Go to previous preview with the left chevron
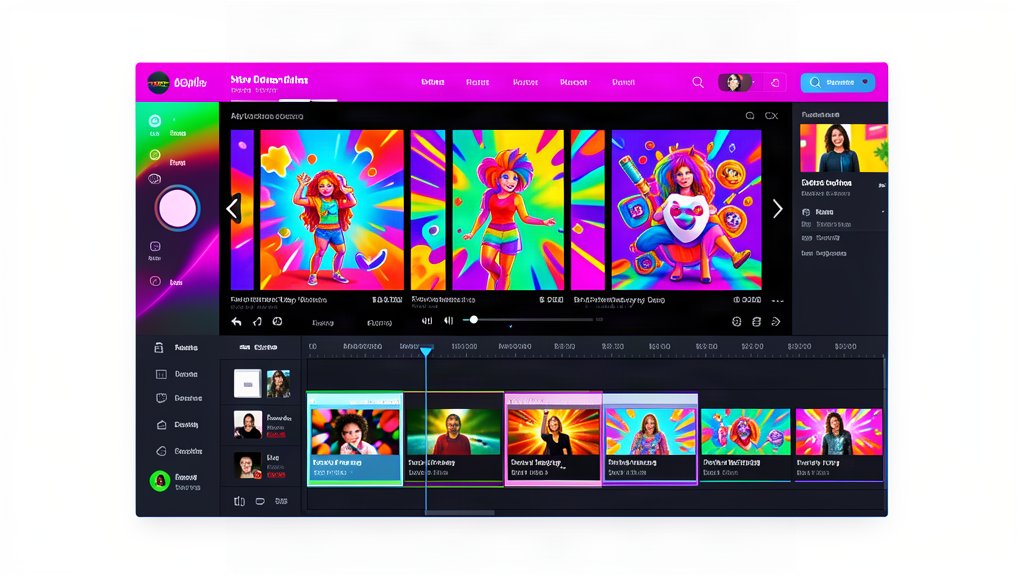The height and width of the screenshot is (576, 1024). click(232, 209)
